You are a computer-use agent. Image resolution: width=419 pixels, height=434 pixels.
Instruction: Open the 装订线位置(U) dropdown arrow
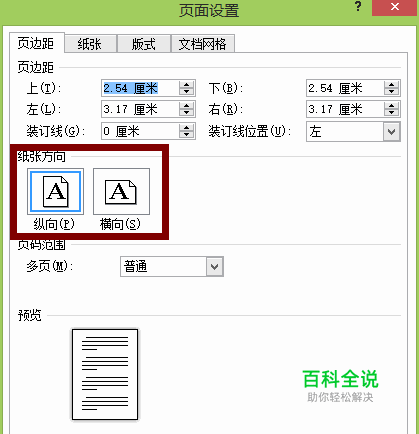click(391, 132)
